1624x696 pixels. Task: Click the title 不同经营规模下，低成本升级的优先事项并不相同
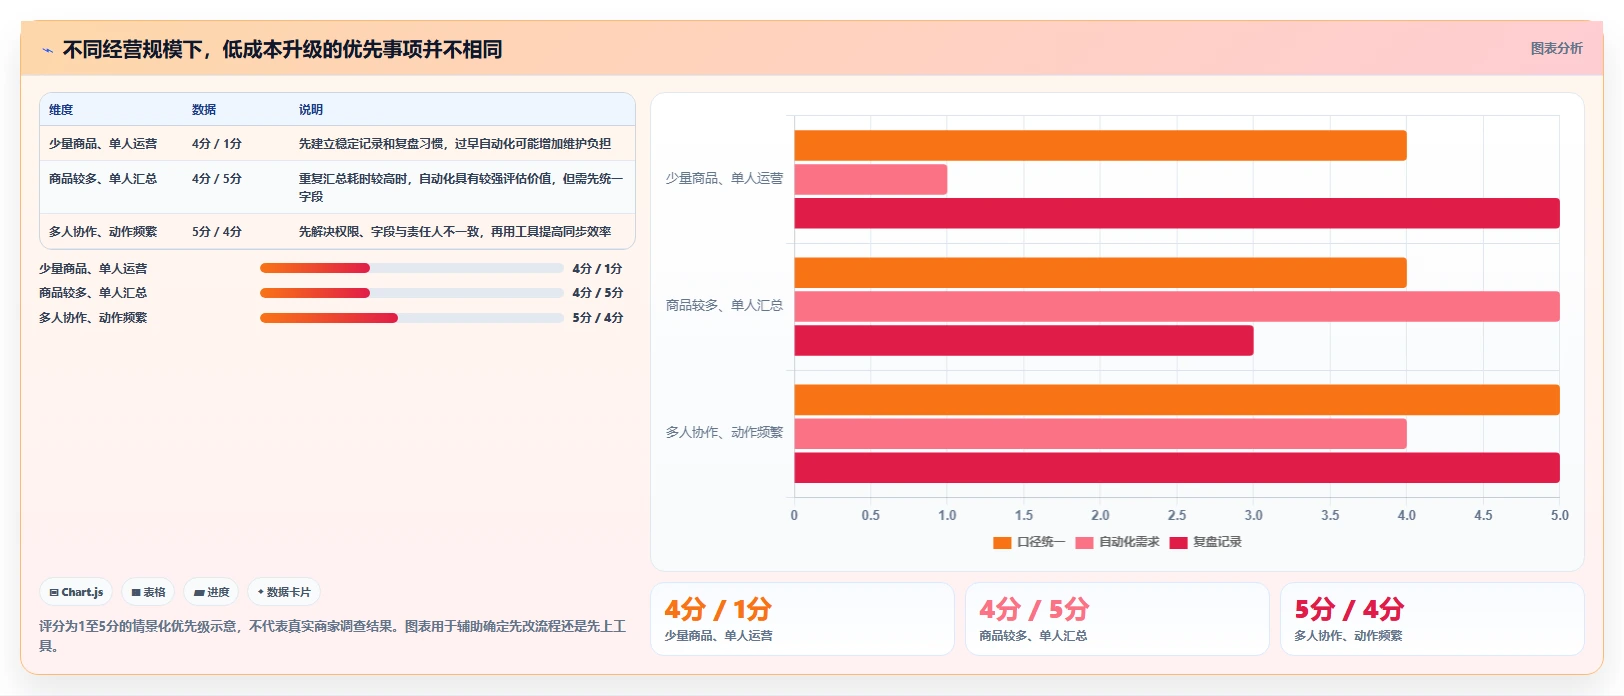(x=282, y=49)
